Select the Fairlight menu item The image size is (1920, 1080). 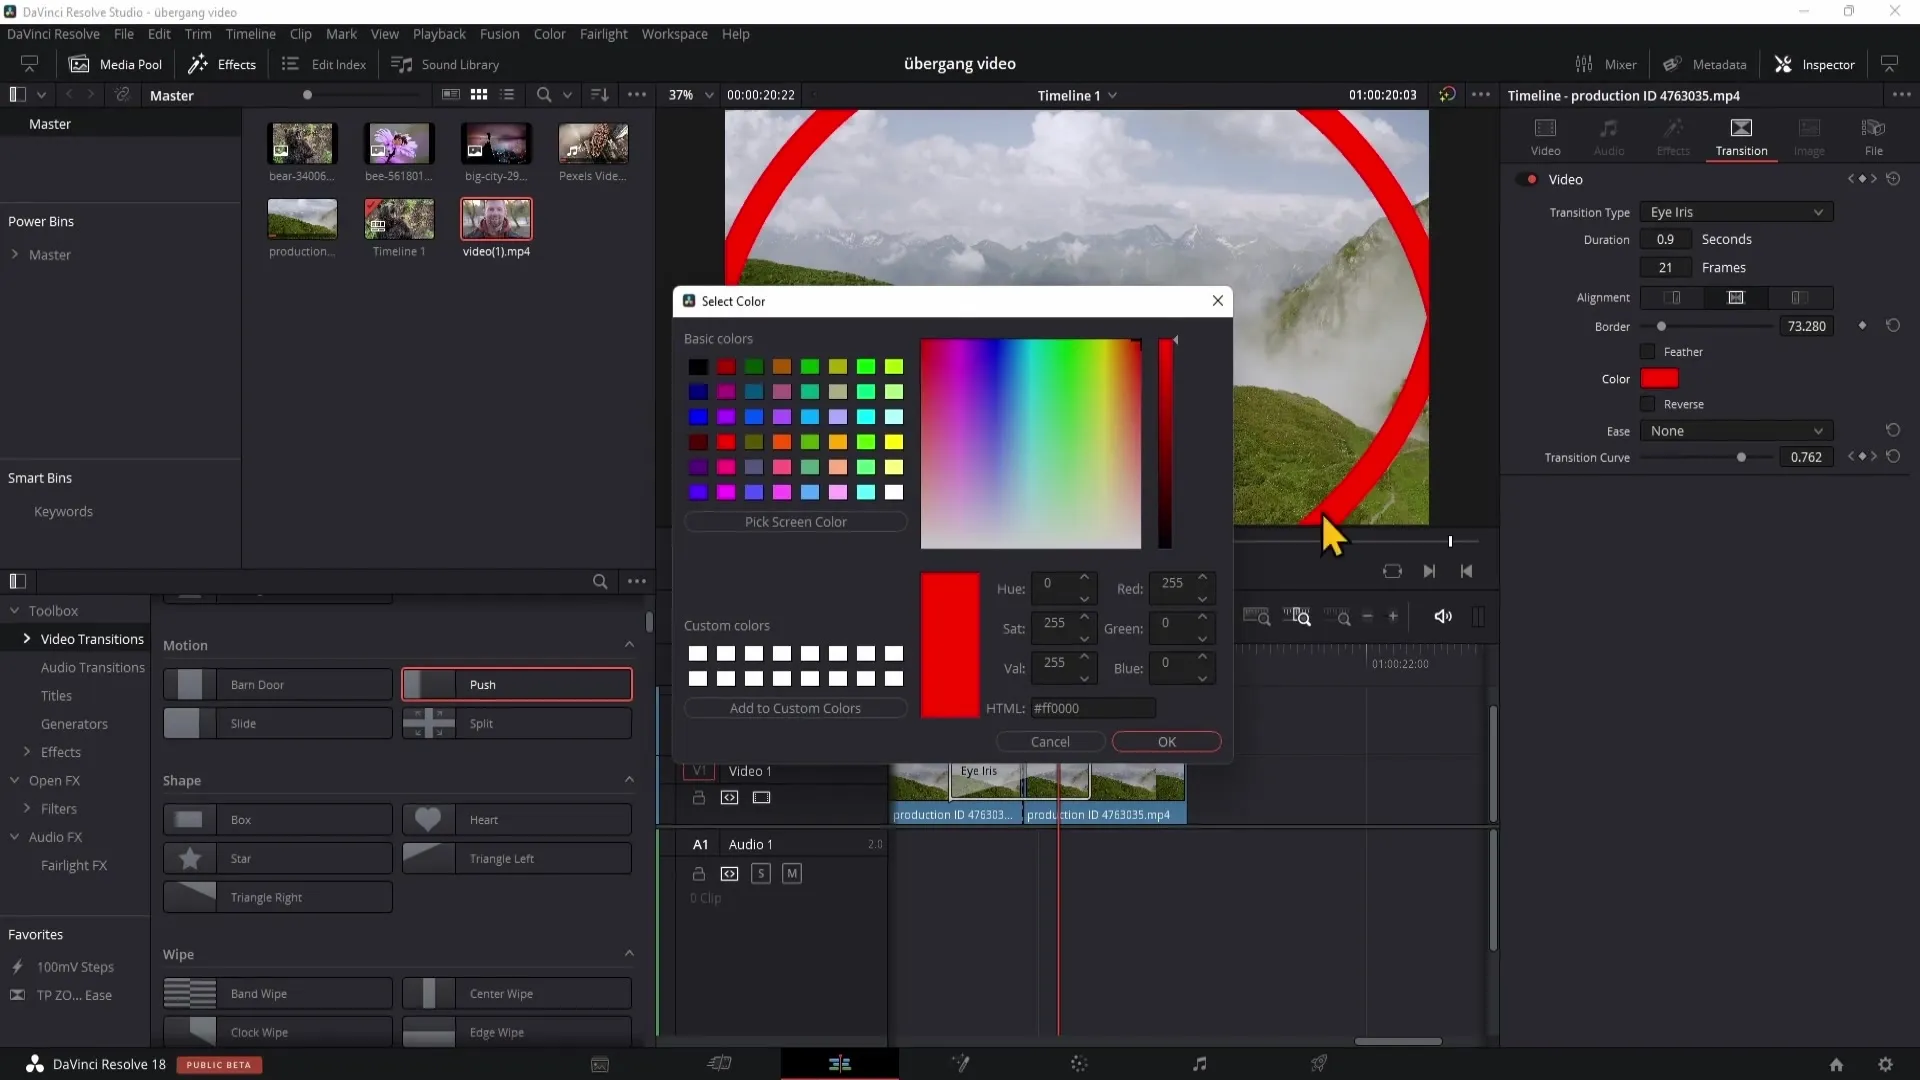point(605,33)
